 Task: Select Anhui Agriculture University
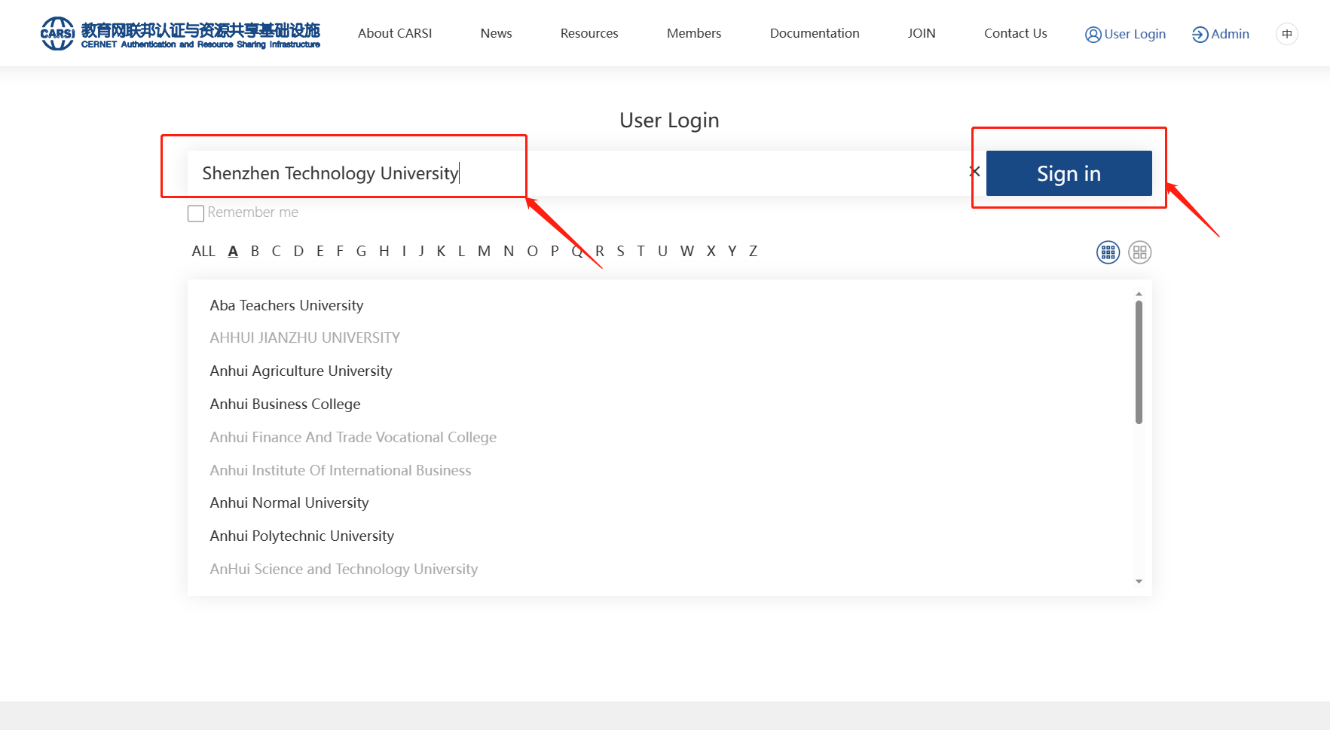tap(301, 371)
